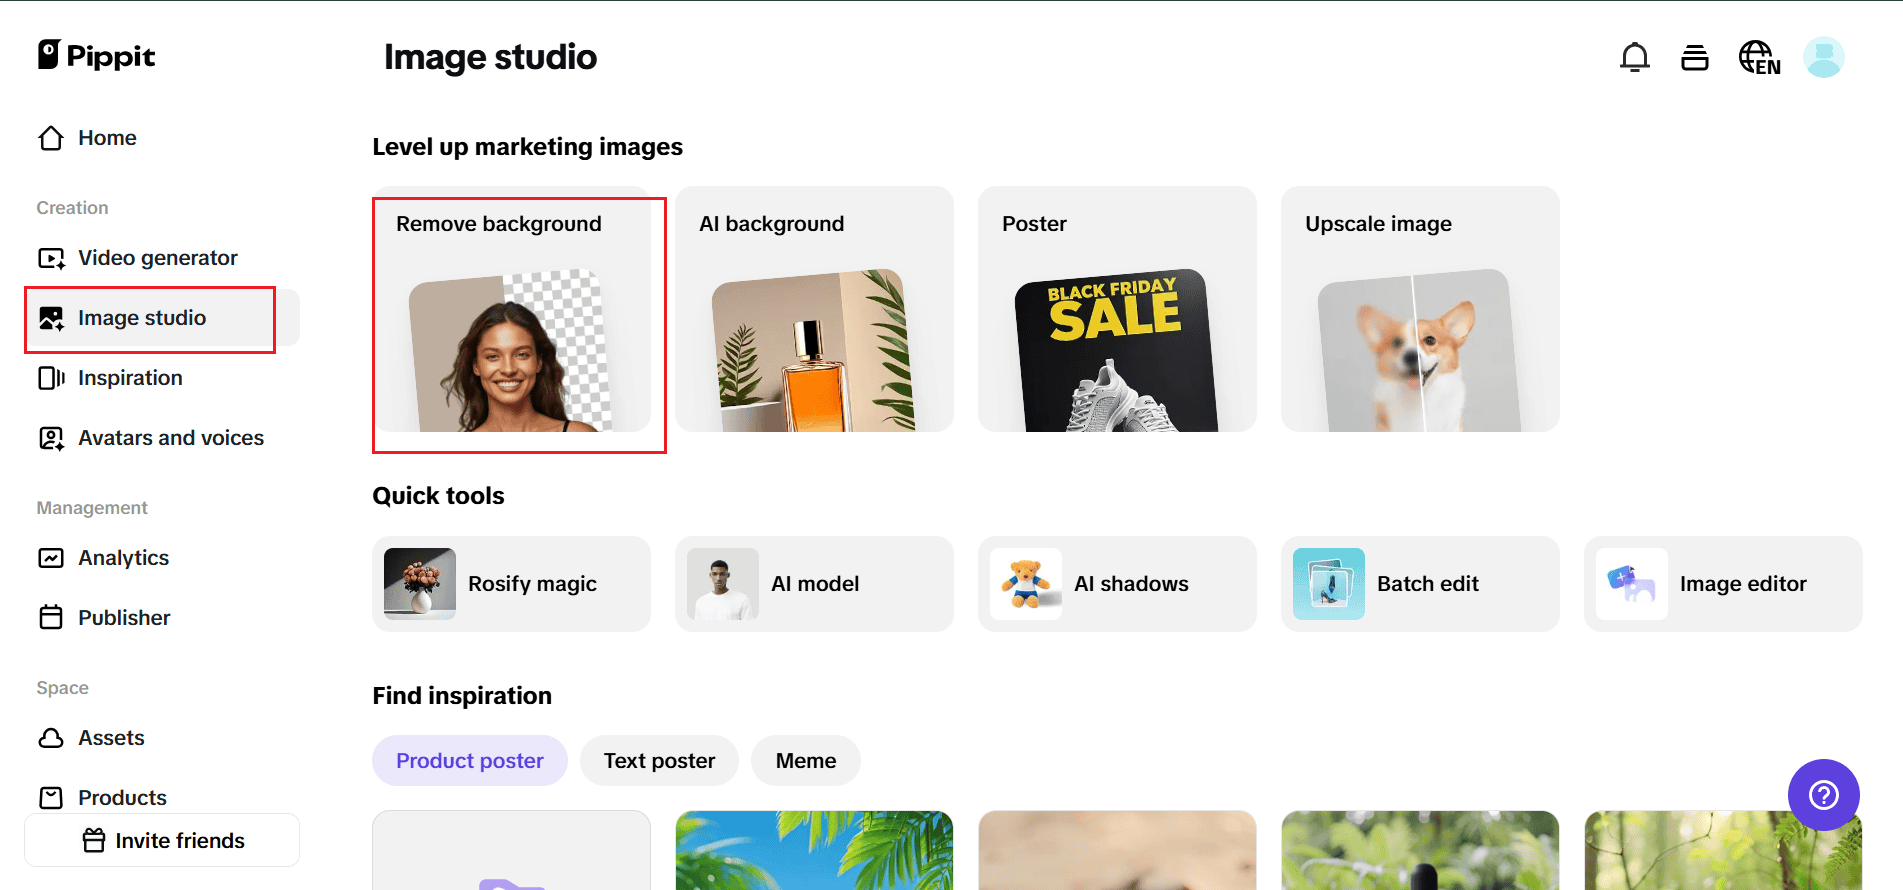Screen dimensions: 1903x890
Task: Click the AI shadows teddy bear icon
Action: click(1026, 584)
